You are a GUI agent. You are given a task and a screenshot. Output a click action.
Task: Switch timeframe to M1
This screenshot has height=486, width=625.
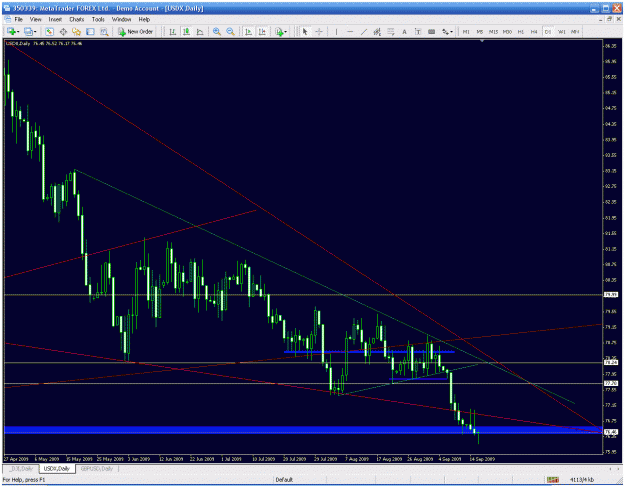[466, 31]
